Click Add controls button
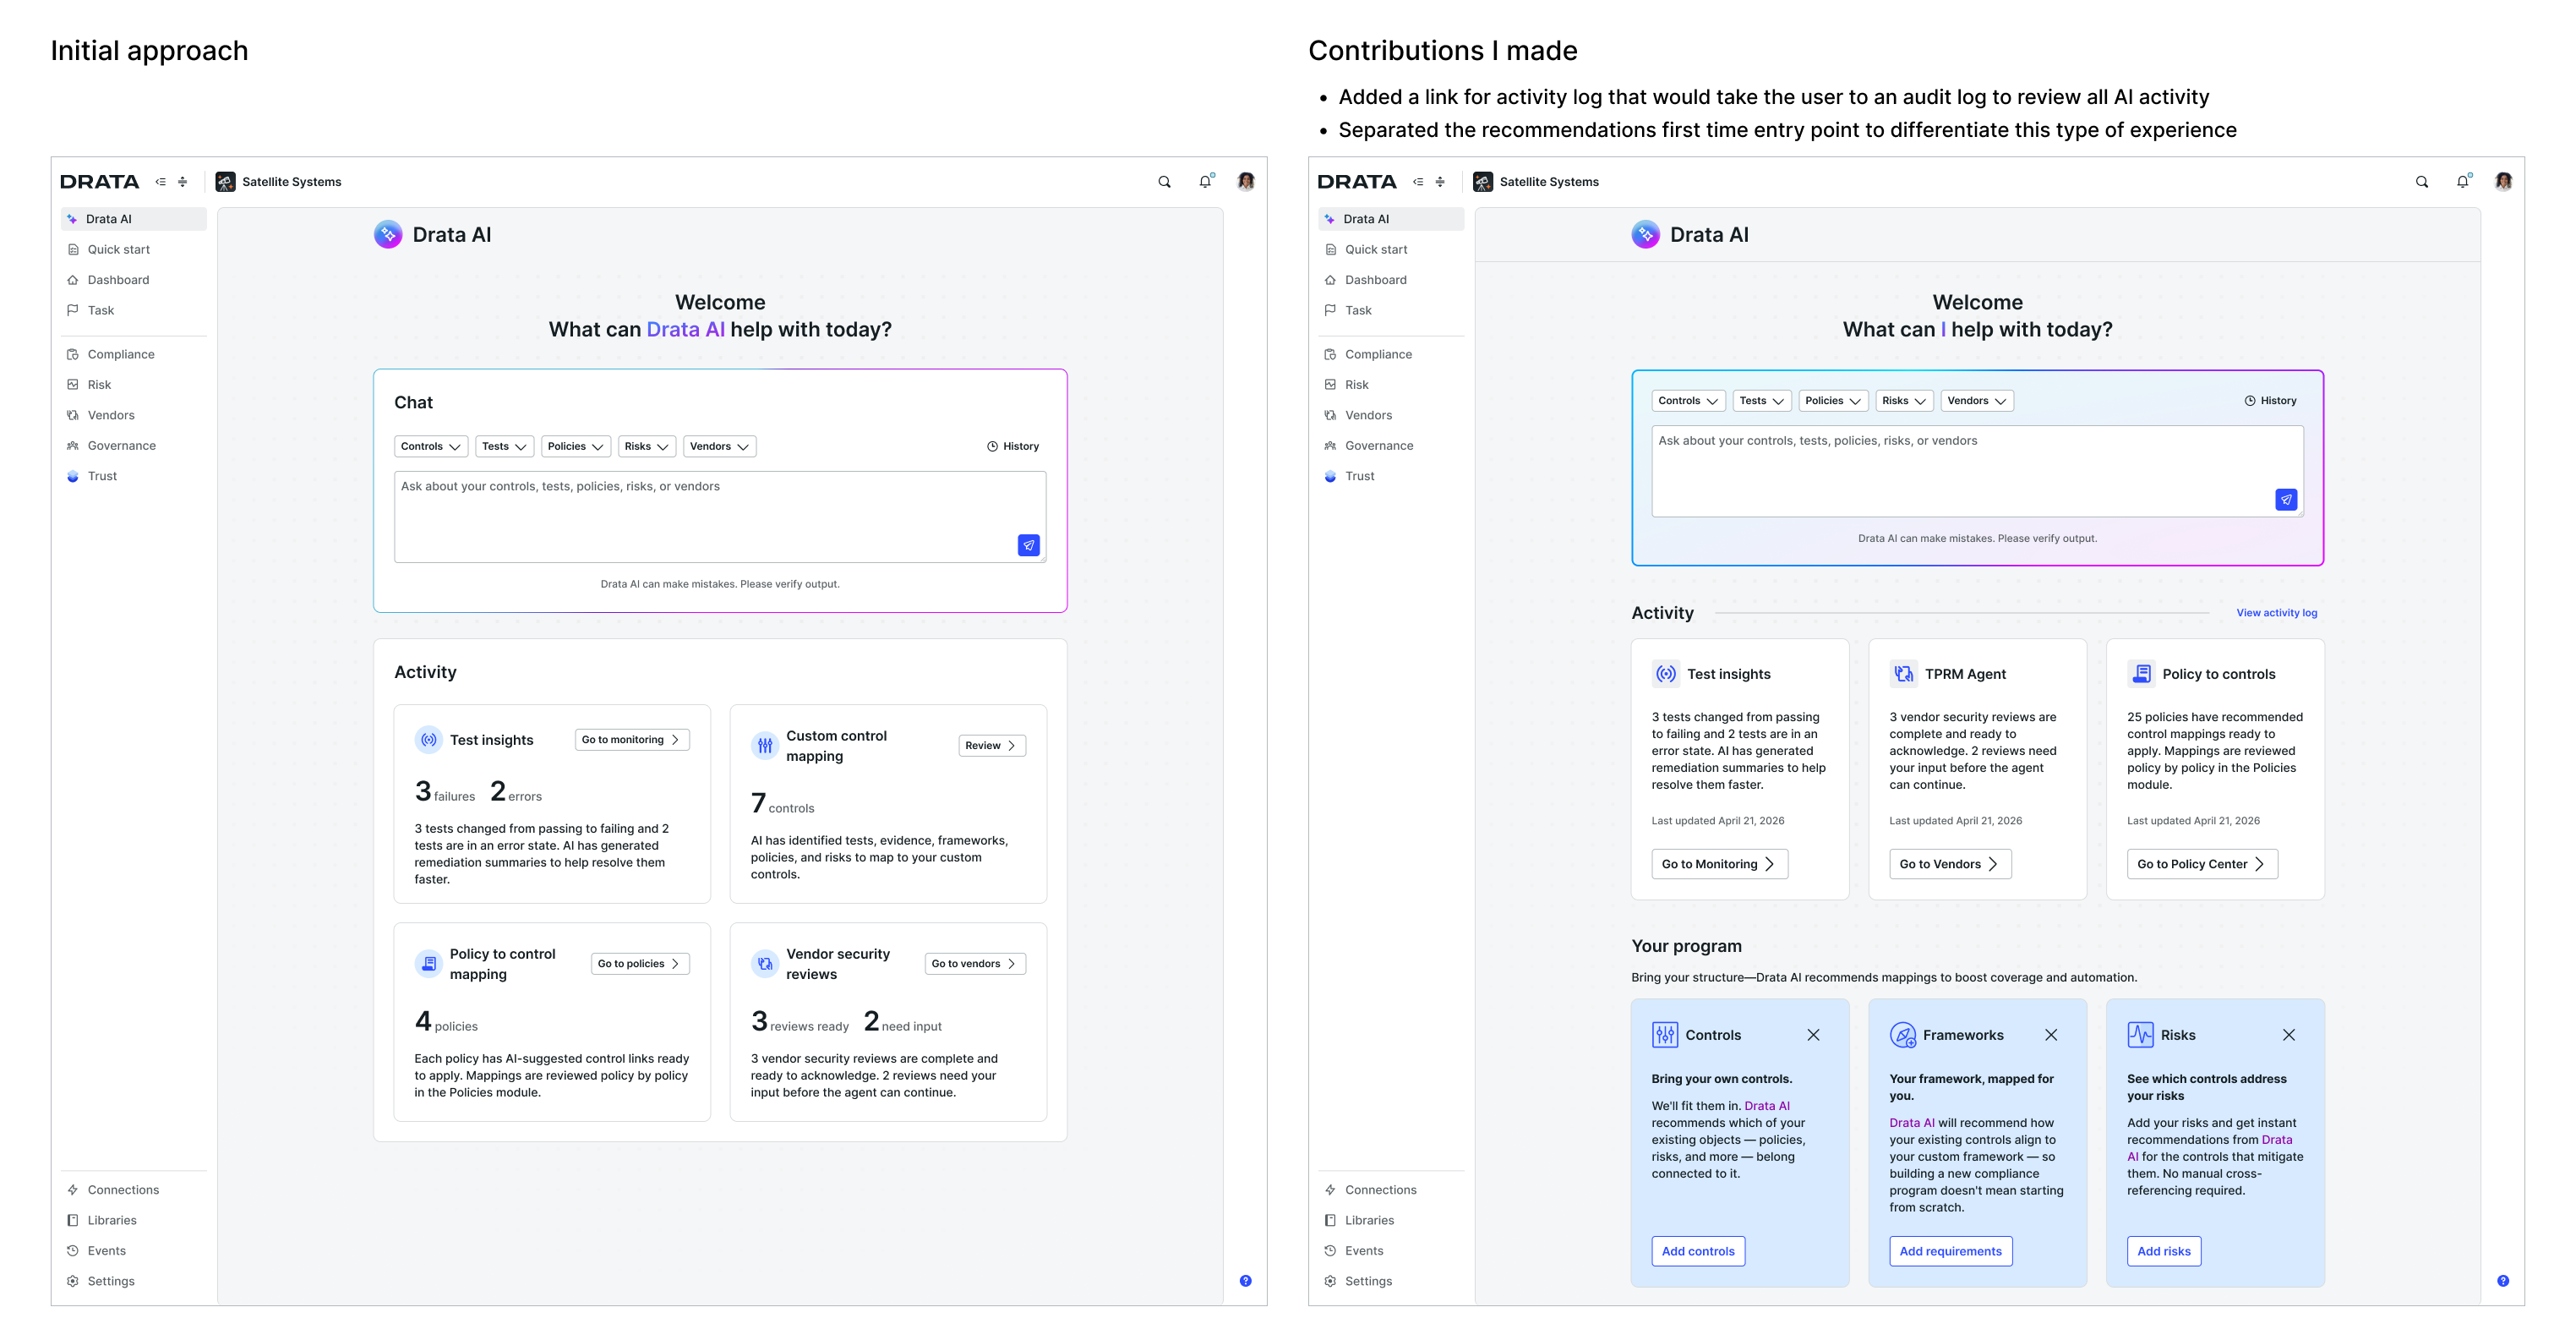This screenshot has height=1340, width=2576. 1698,1251
